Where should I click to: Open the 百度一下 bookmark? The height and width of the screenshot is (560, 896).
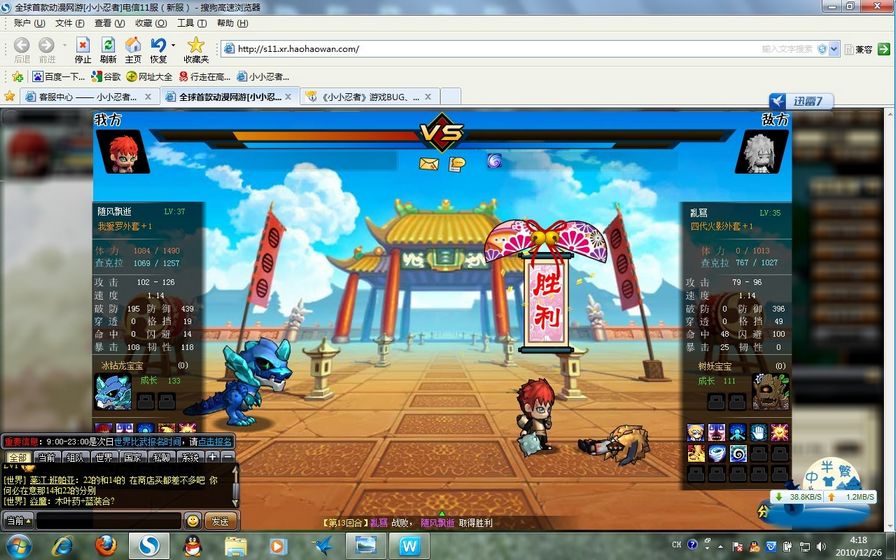pos(58,77)
